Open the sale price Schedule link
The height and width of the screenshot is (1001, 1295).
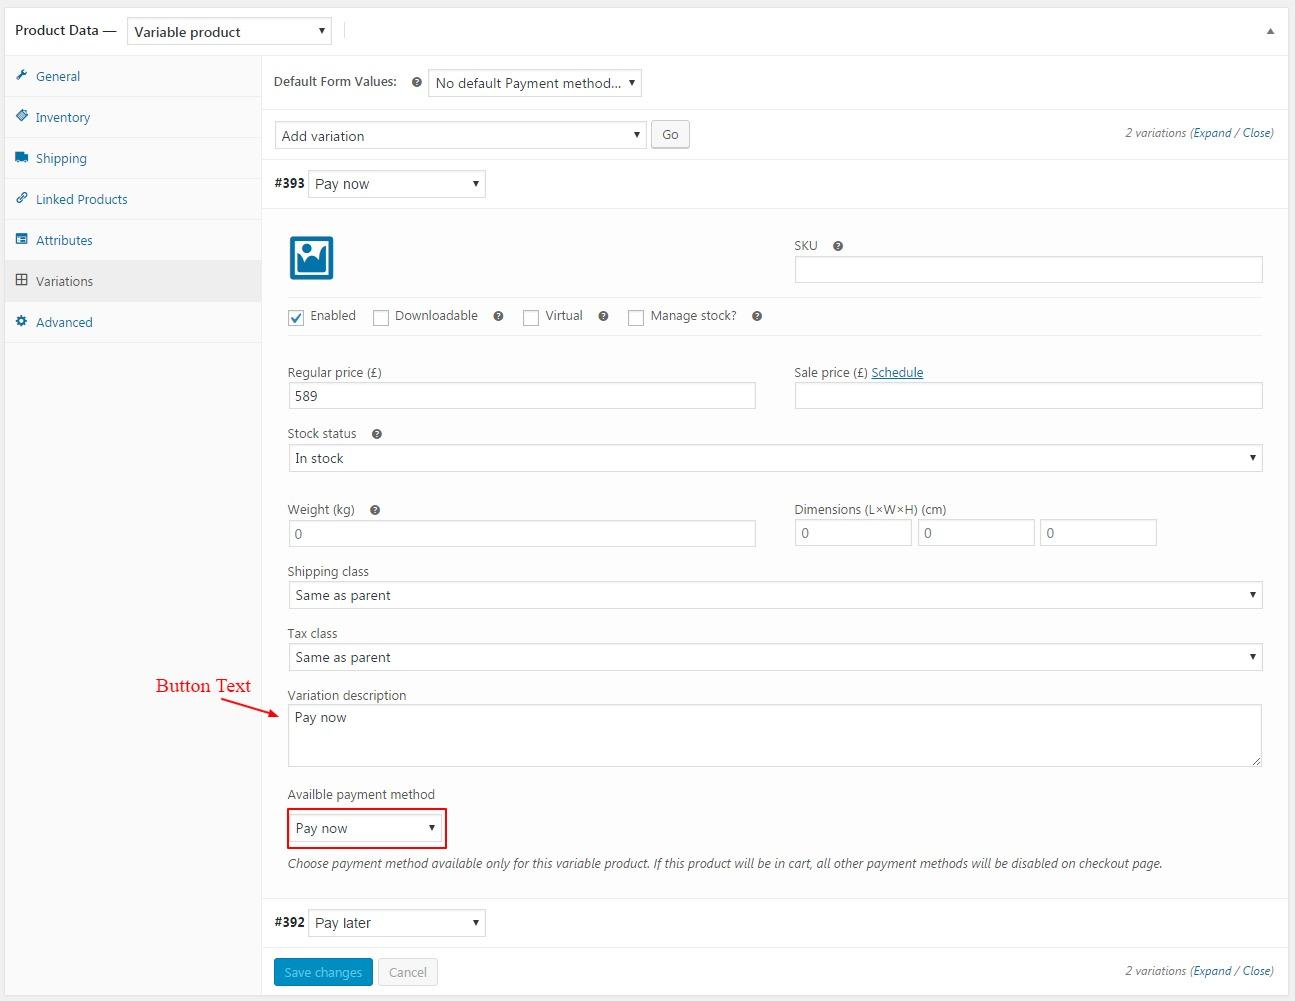(897, 373)
